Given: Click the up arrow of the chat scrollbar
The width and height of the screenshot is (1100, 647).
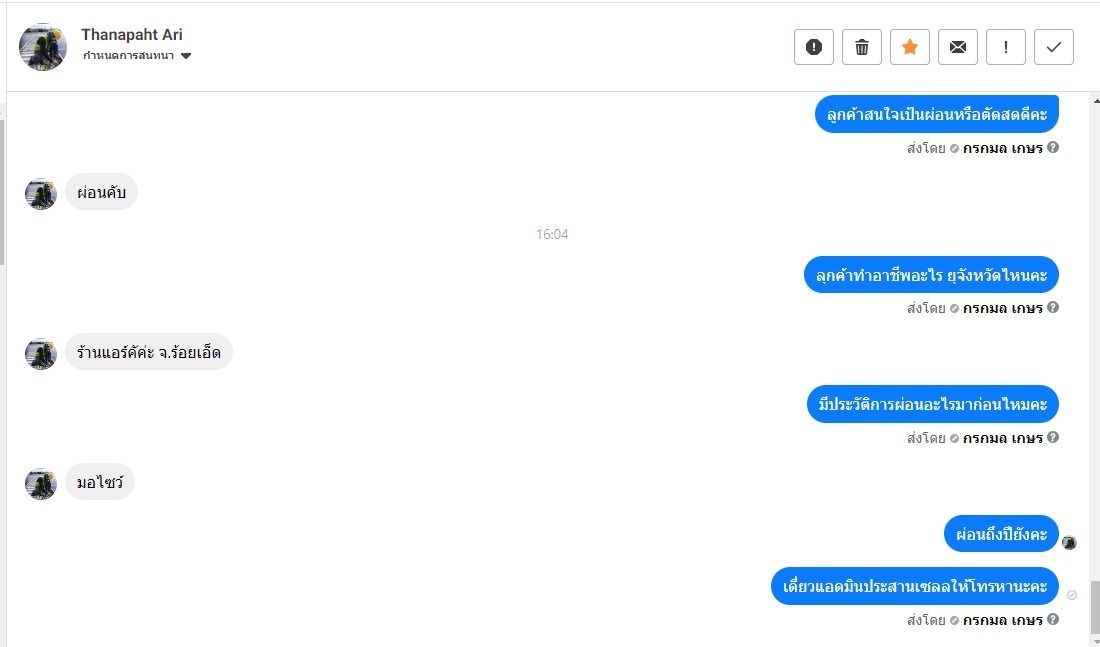Looking at the screenshot, I should point(1096,102).
